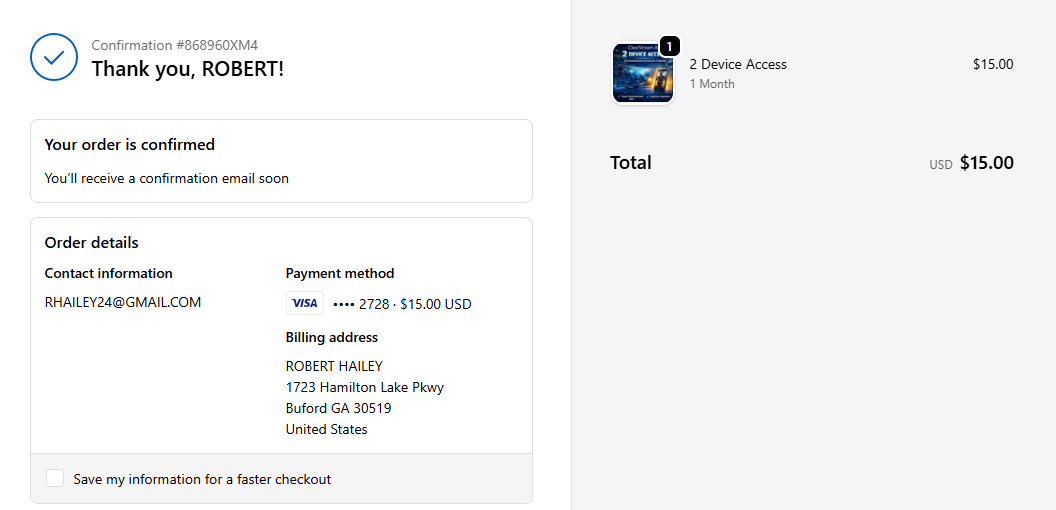The width and height of the screenshot is (1056, 510).
Task: Click the 'Your order is confirmed' heading
Action: (130, 145)
